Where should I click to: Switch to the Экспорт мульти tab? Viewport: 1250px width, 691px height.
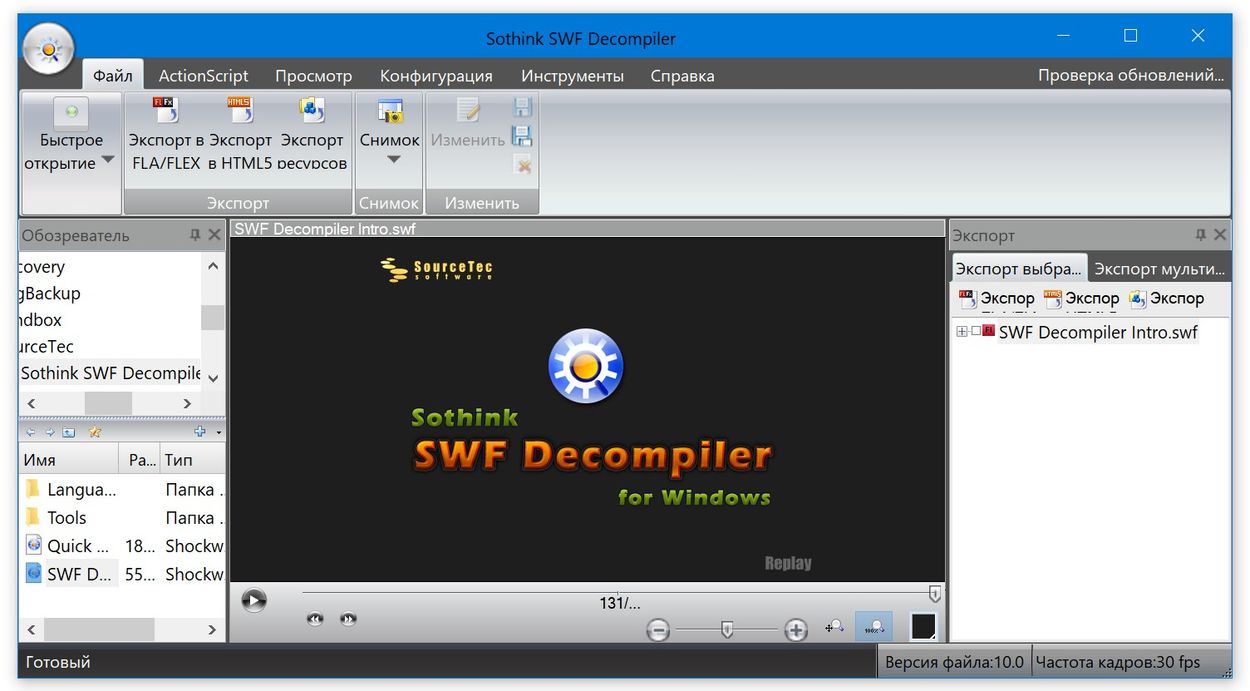click(x=1158, y=268)
